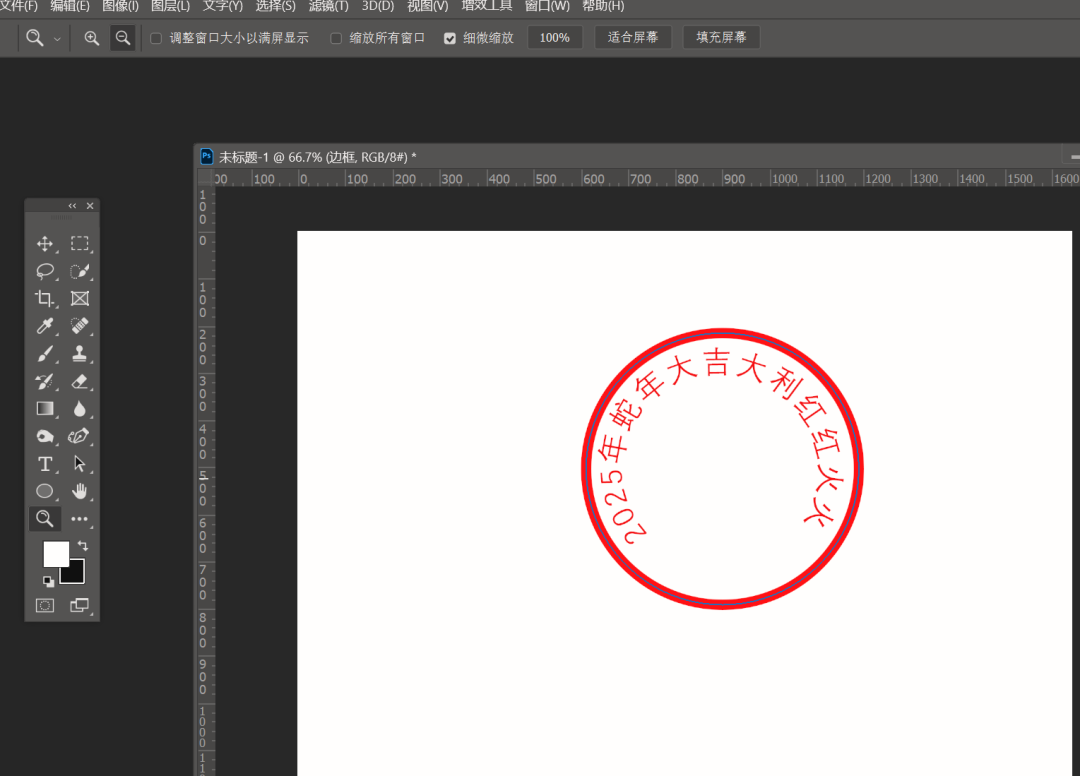Screen dimensions: 1080x776
Task: Select the History Brush tool
Action: click(45, 381)
